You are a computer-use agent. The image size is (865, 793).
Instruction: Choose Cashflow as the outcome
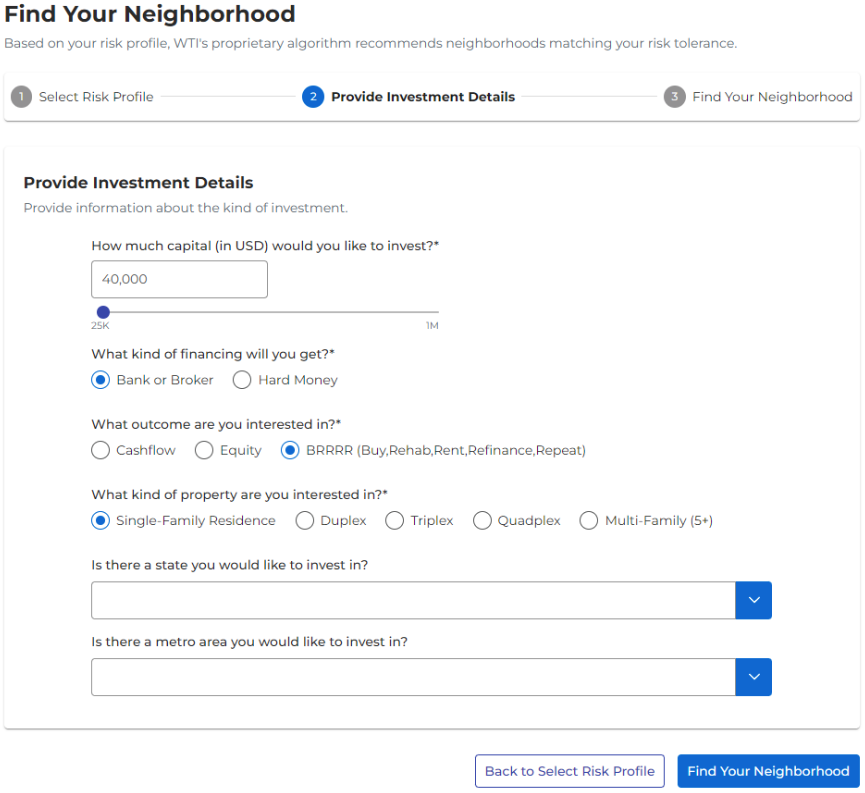tap(100, 450)
